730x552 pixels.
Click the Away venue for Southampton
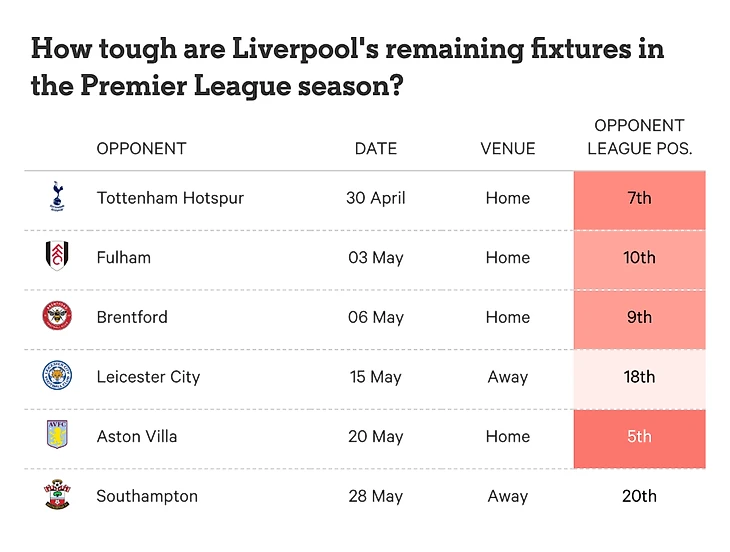point(507,496)
